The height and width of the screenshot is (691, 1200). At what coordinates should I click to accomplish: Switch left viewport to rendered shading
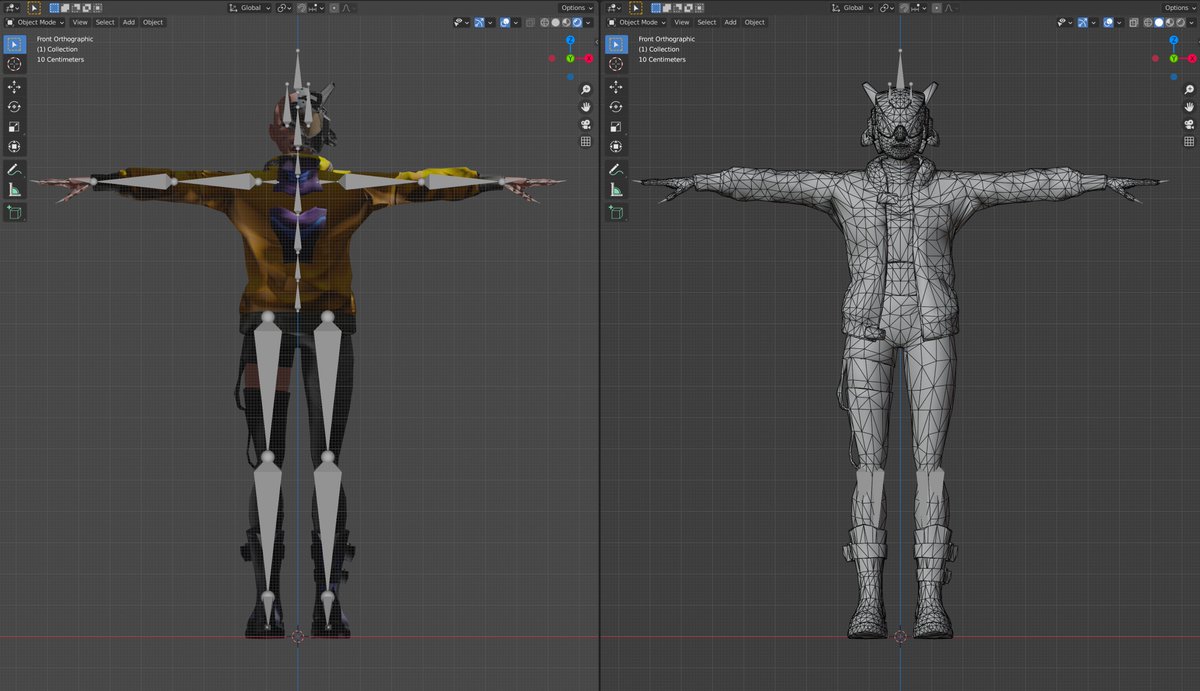click(x=577, y=22)
